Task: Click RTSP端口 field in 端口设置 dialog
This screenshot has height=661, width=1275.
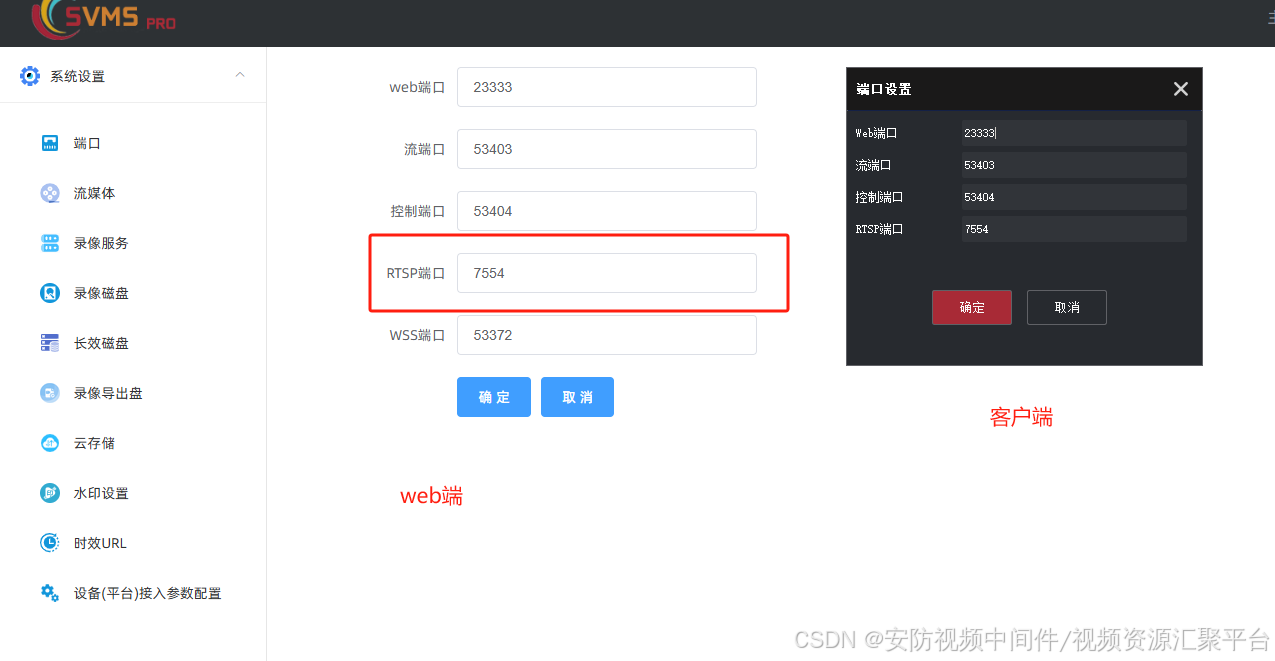Action: pos(1074,229)
